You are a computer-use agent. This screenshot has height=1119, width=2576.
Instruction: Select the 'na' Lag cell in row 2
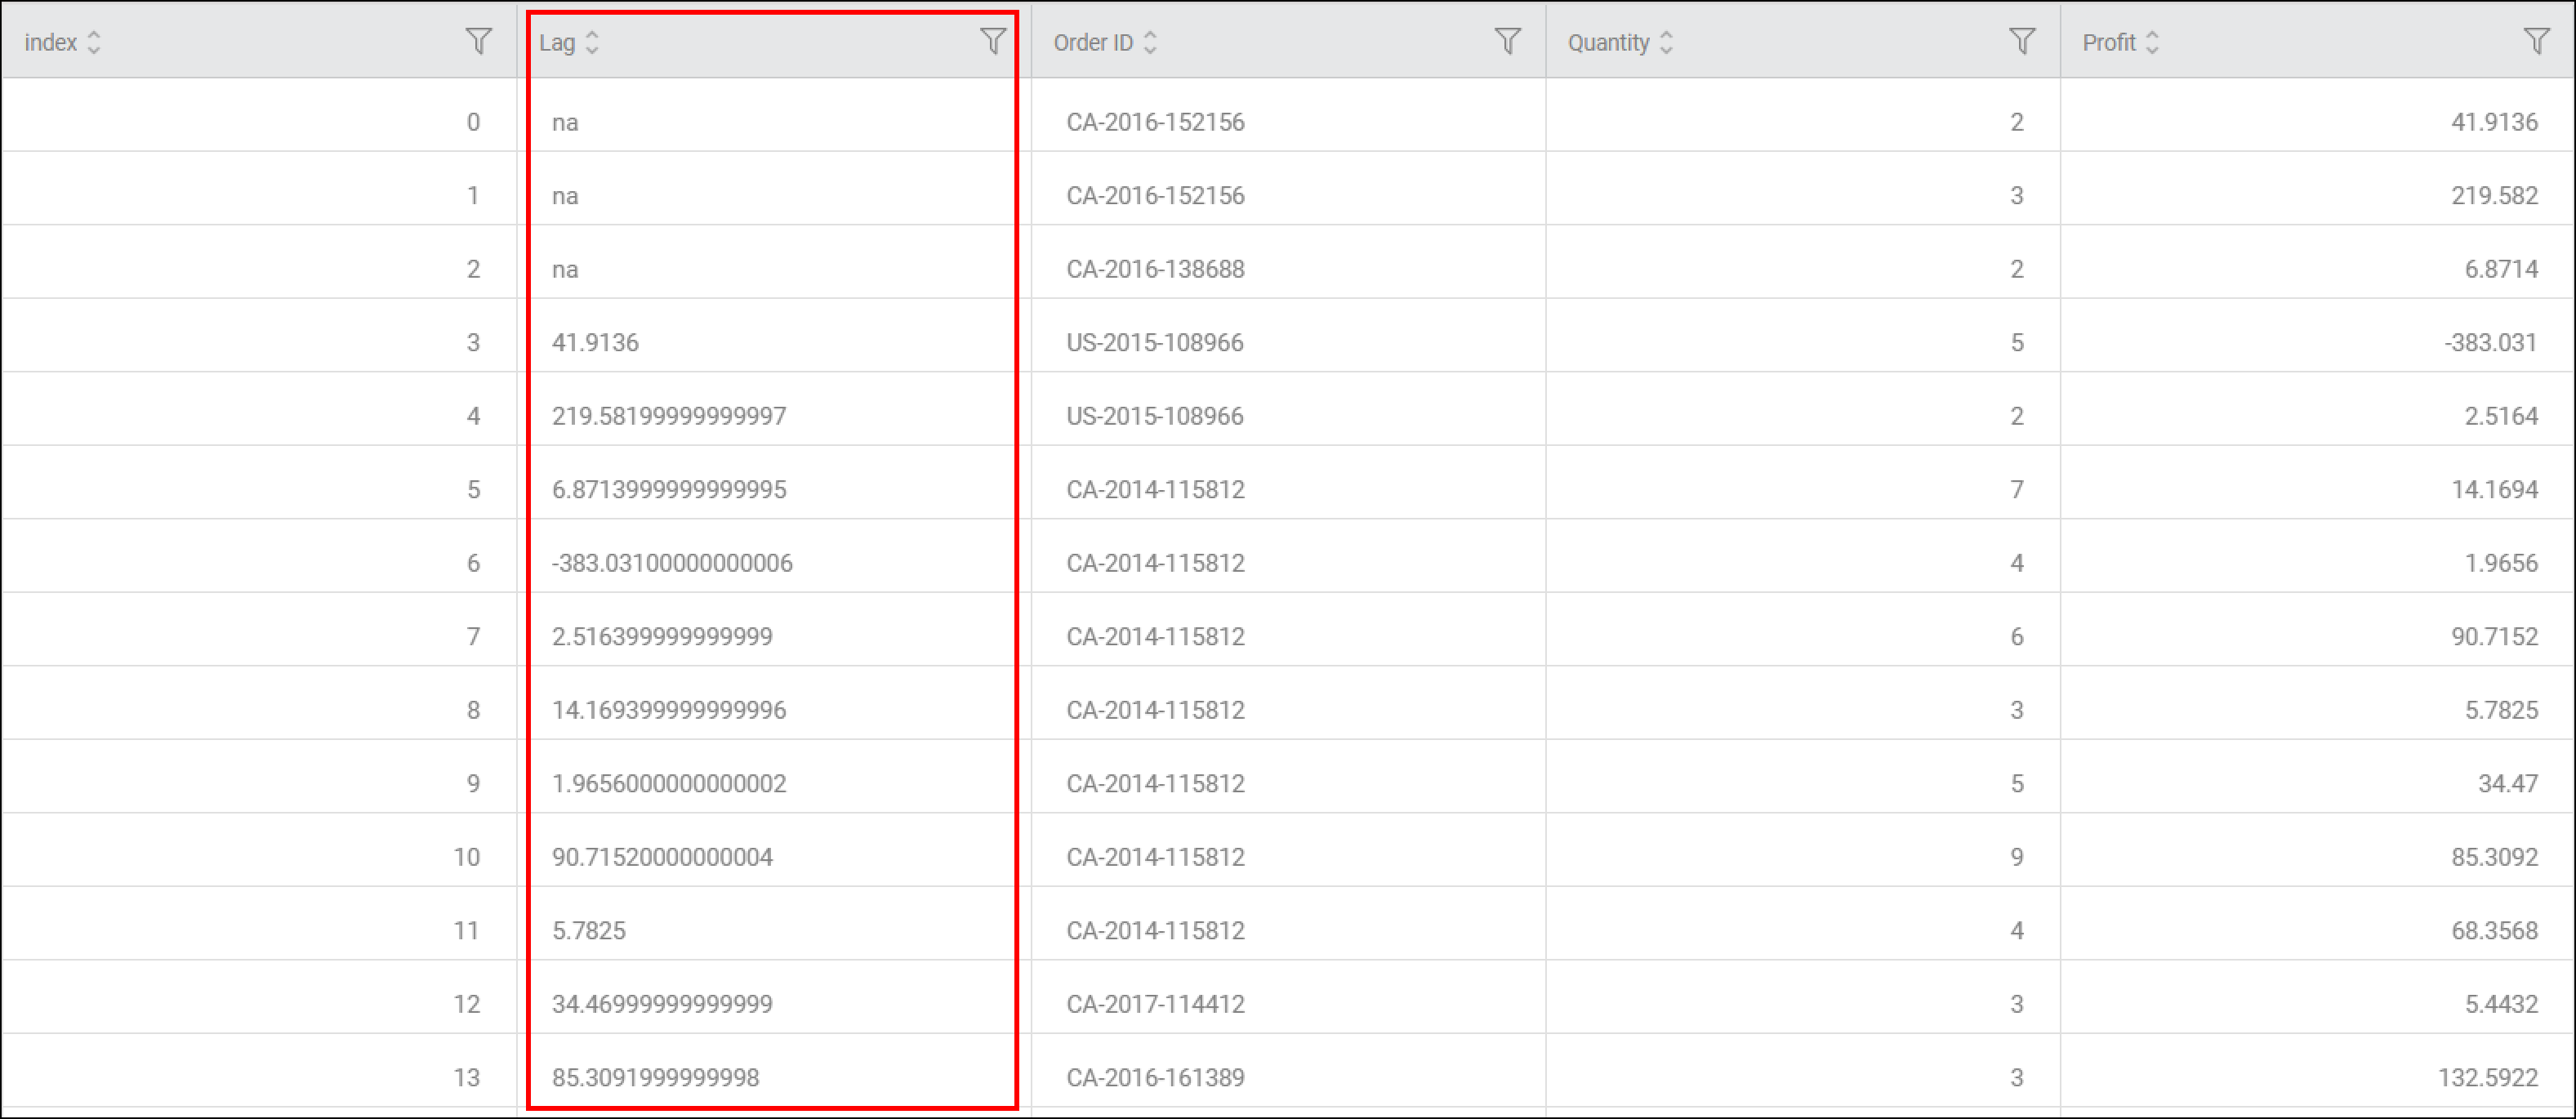pyautogui.click(x=565, y=269)
